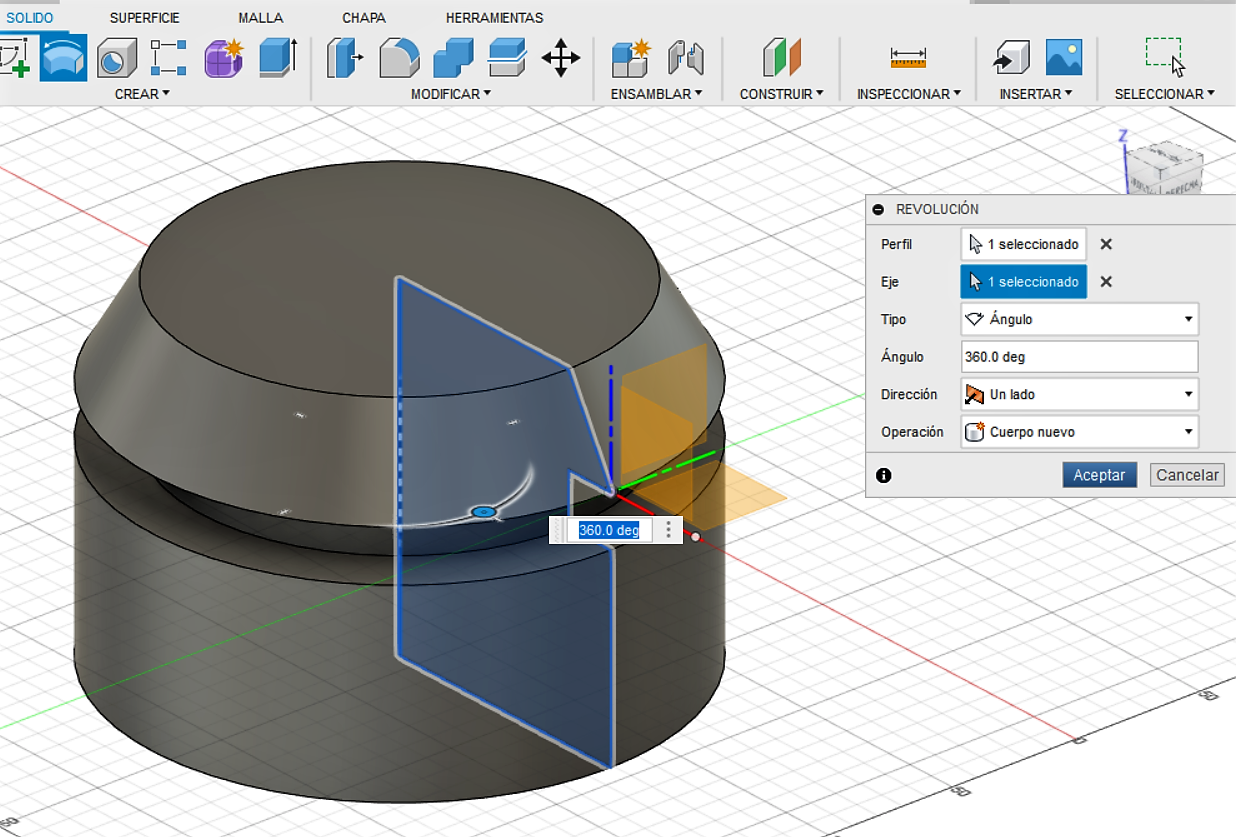Switch to the HERRAMIENTAS tab

tap(495, 18)
